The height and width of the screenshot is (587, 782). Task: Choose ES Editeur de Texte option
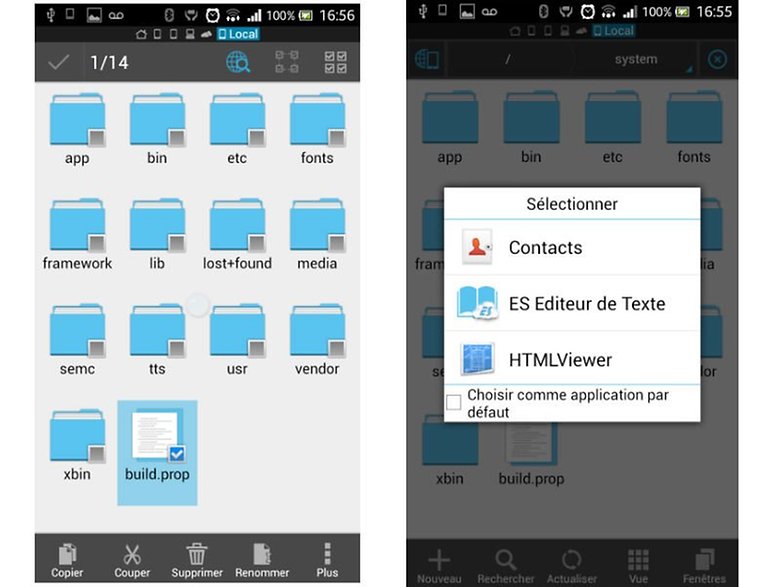pos(572,303)
